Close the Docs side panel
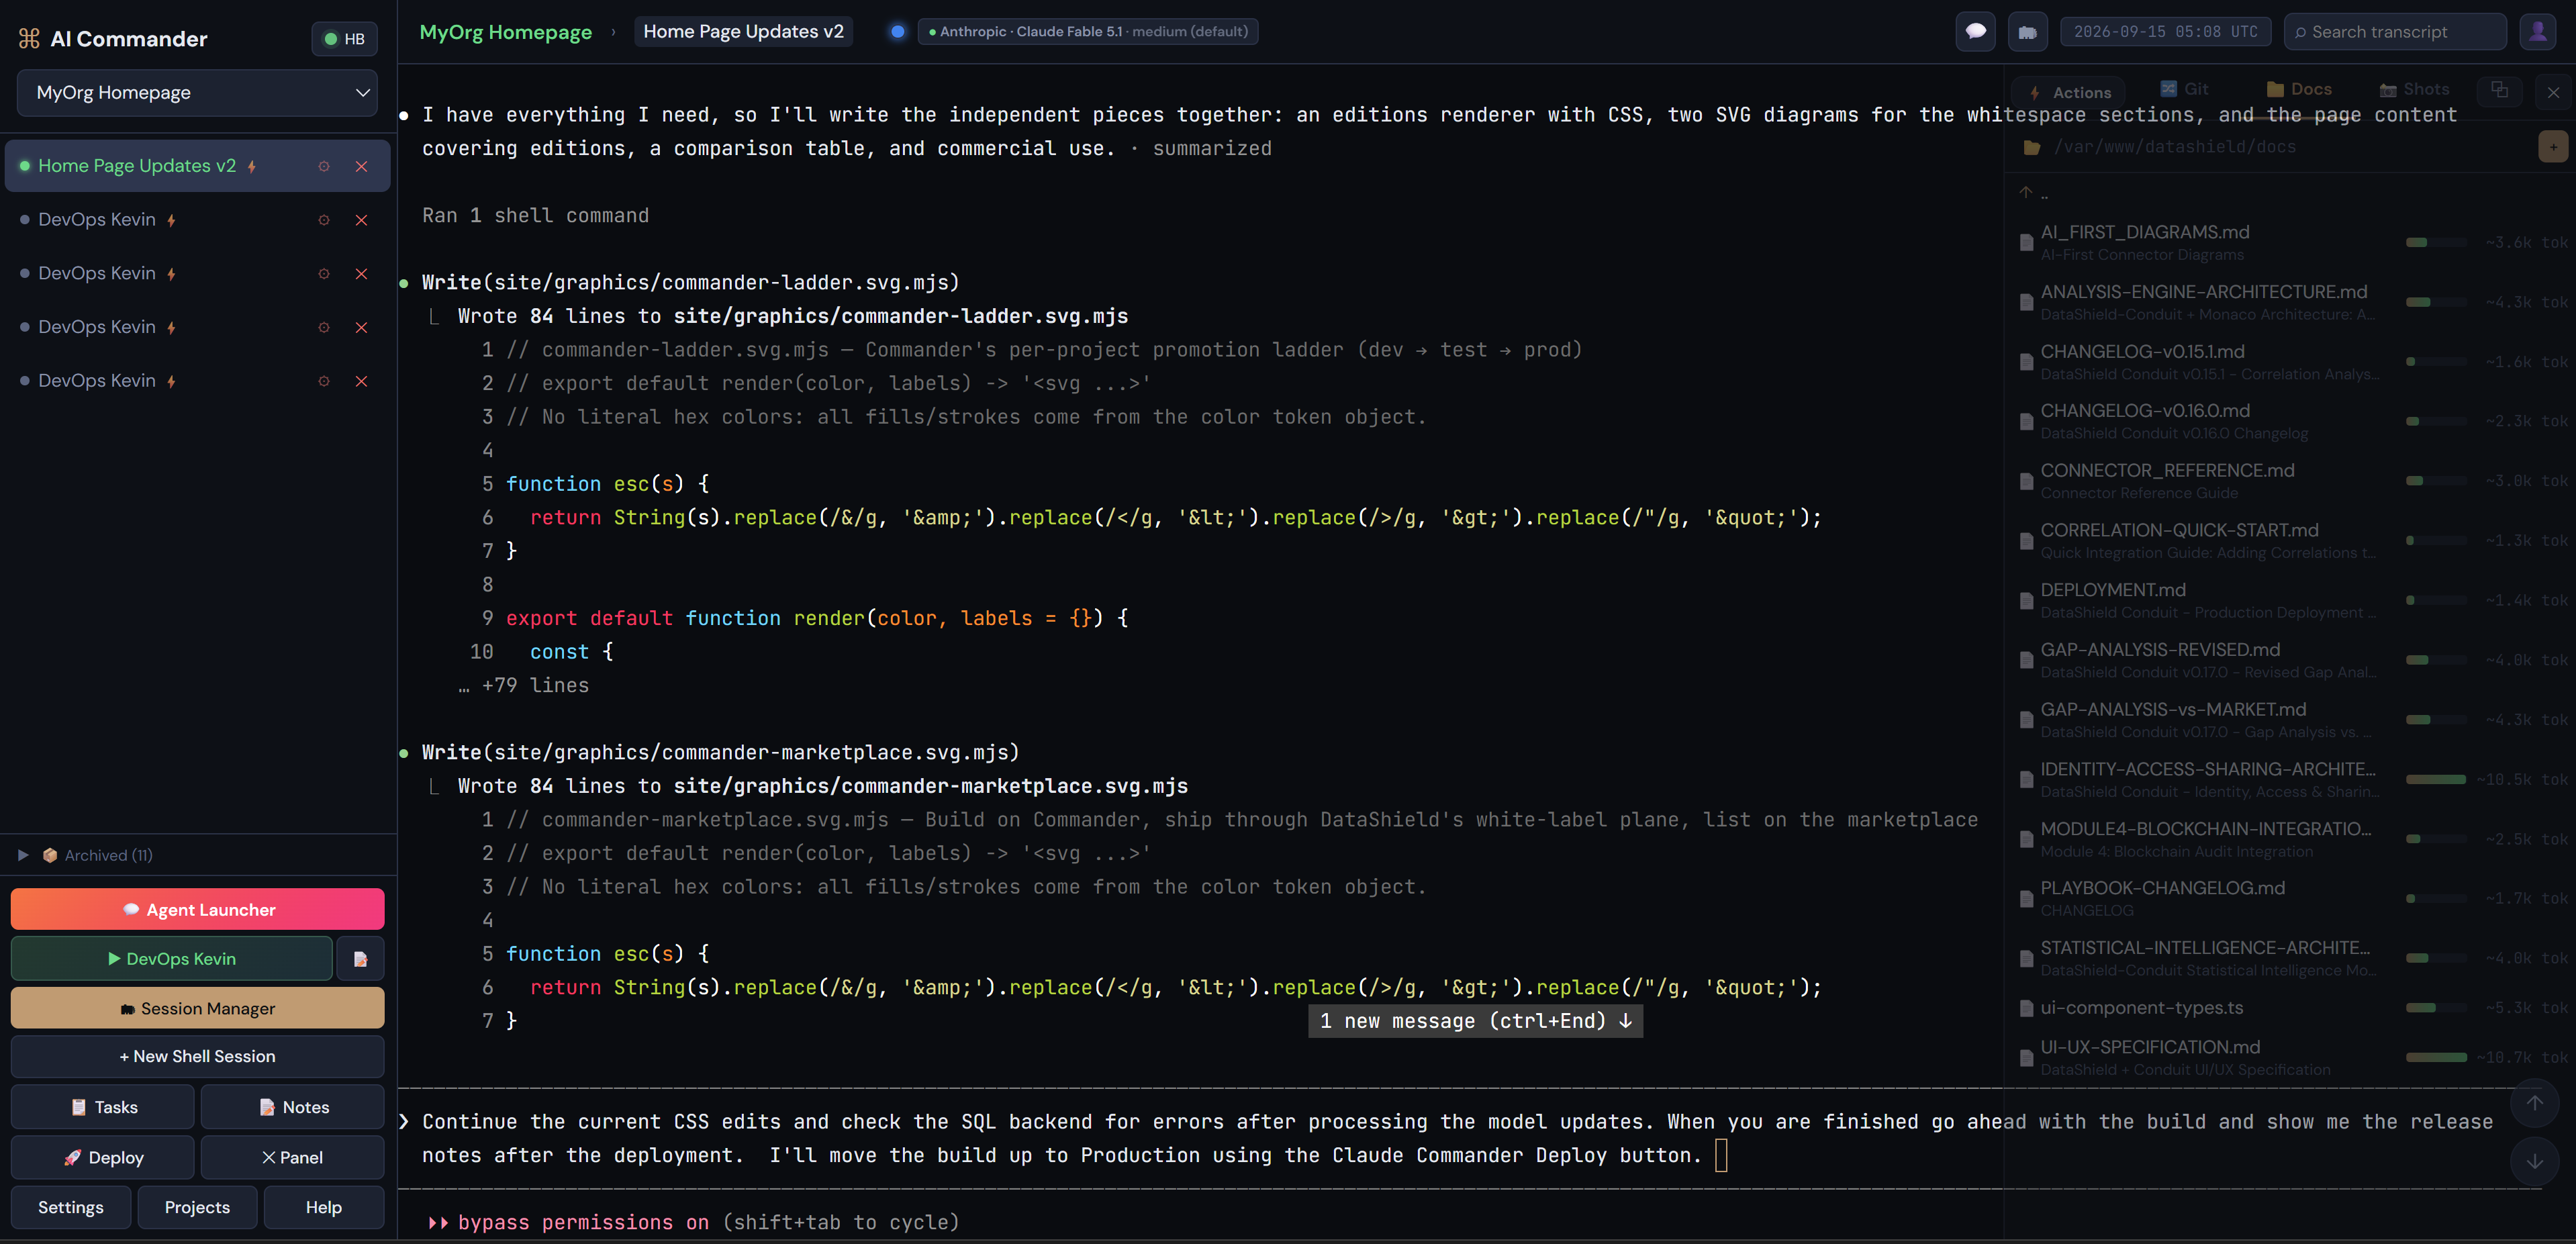The width and height of the screenshot is (2576, 1244). (x=2553, y=92)
